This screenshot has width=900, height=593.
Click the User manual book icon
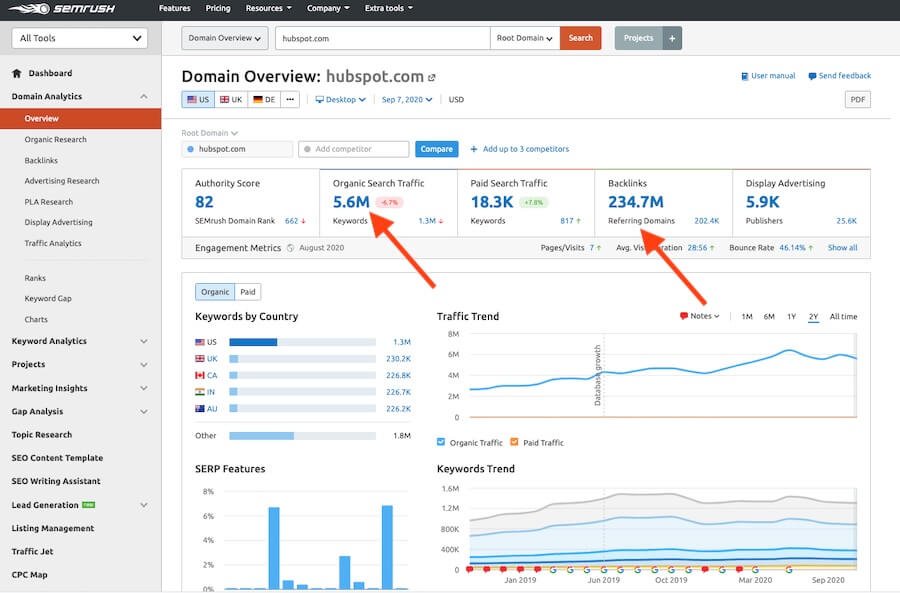[x=744, y=76]
